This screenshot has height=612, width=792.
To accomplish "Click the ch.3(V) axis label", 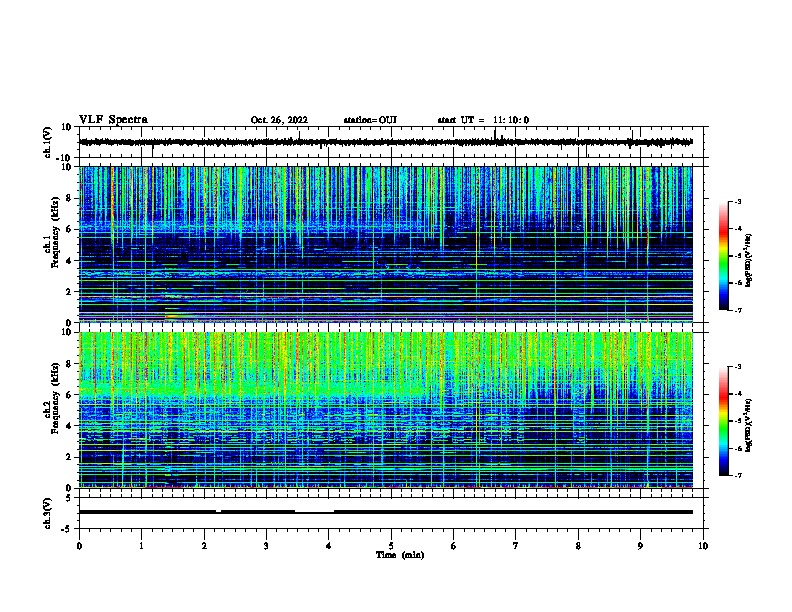I will click(x=48, y=513).
